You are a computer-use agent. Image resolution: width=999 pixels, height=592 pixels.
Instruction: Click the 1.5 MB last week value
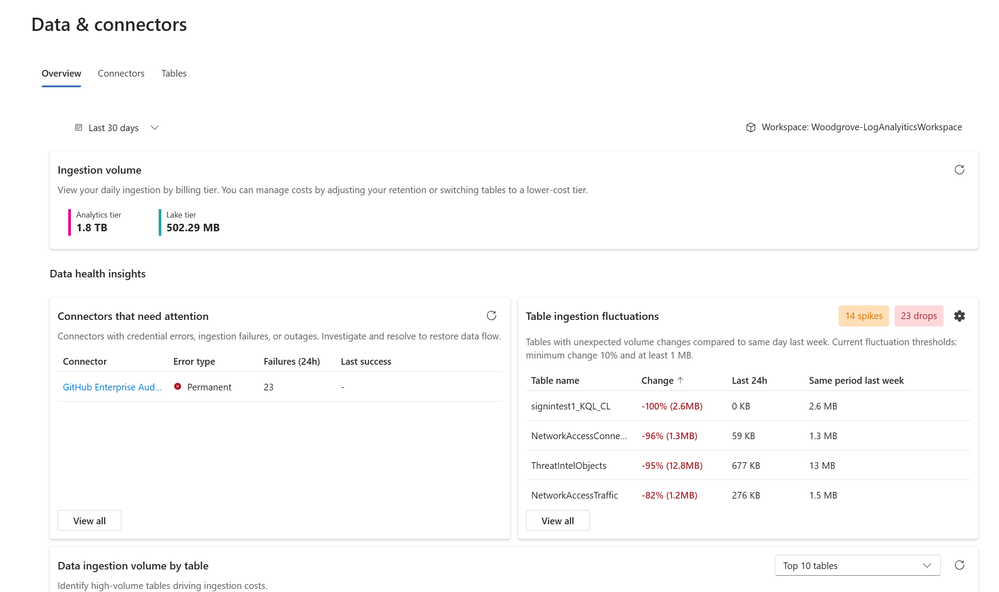click(823, 495)
